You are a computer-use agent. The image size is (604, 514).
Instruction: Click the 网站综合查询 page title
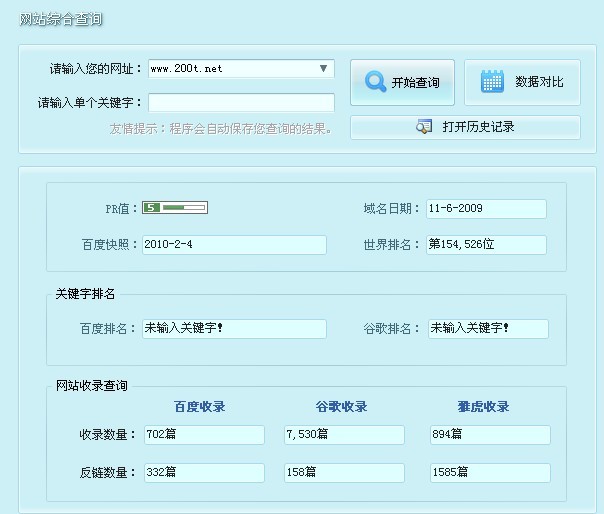click(x=61, y=19)
